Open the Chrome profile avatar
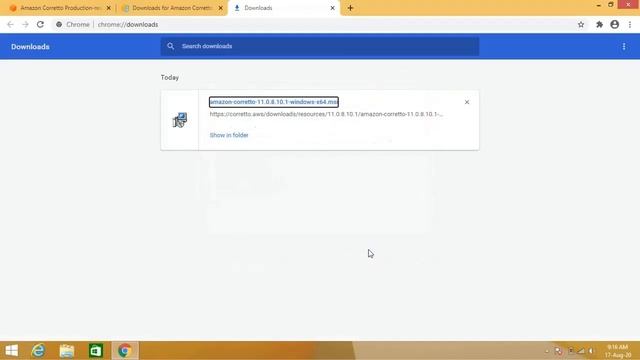 [x=615, y=24]
